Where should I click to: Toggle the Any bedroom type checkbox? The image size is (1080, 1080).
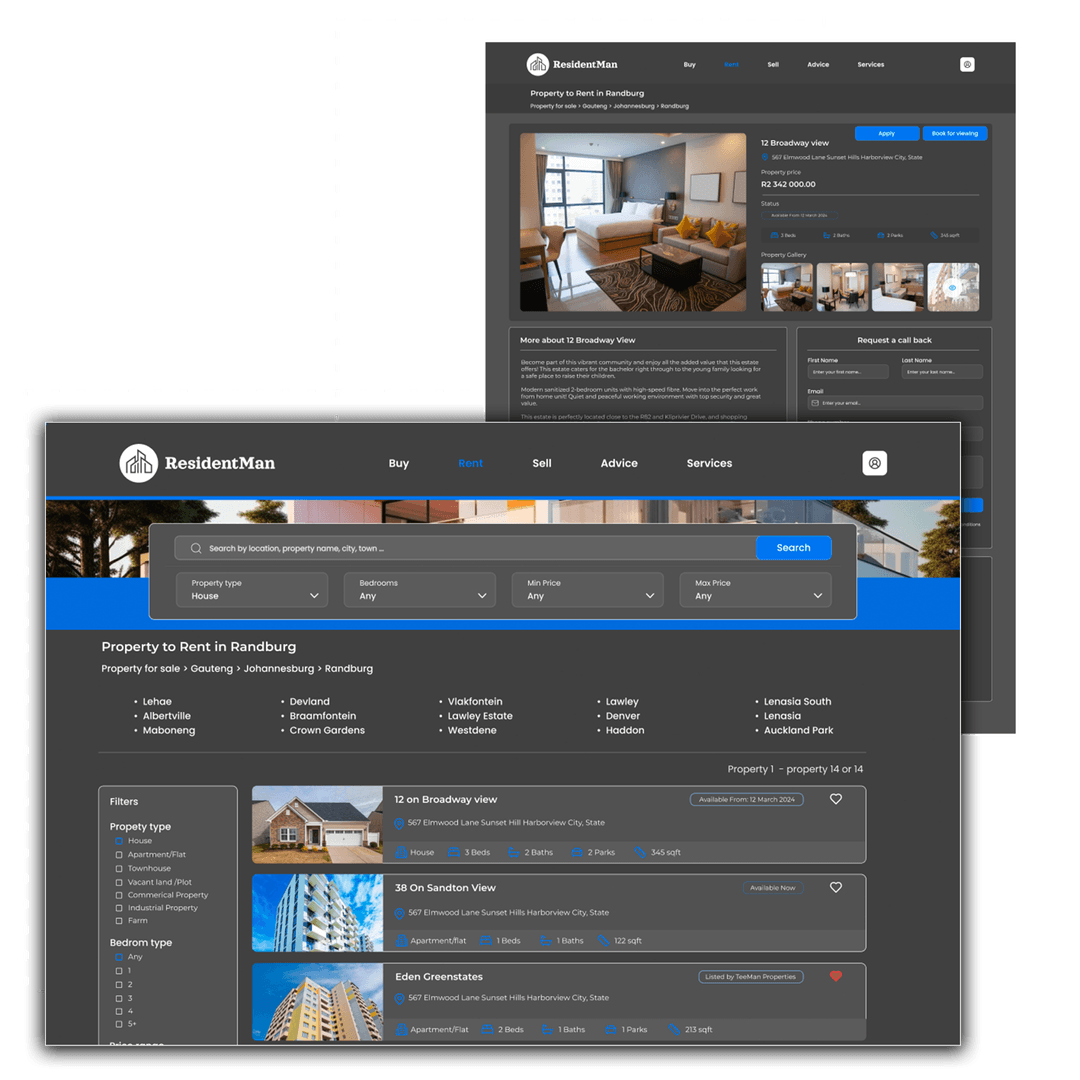pos(118,957)
